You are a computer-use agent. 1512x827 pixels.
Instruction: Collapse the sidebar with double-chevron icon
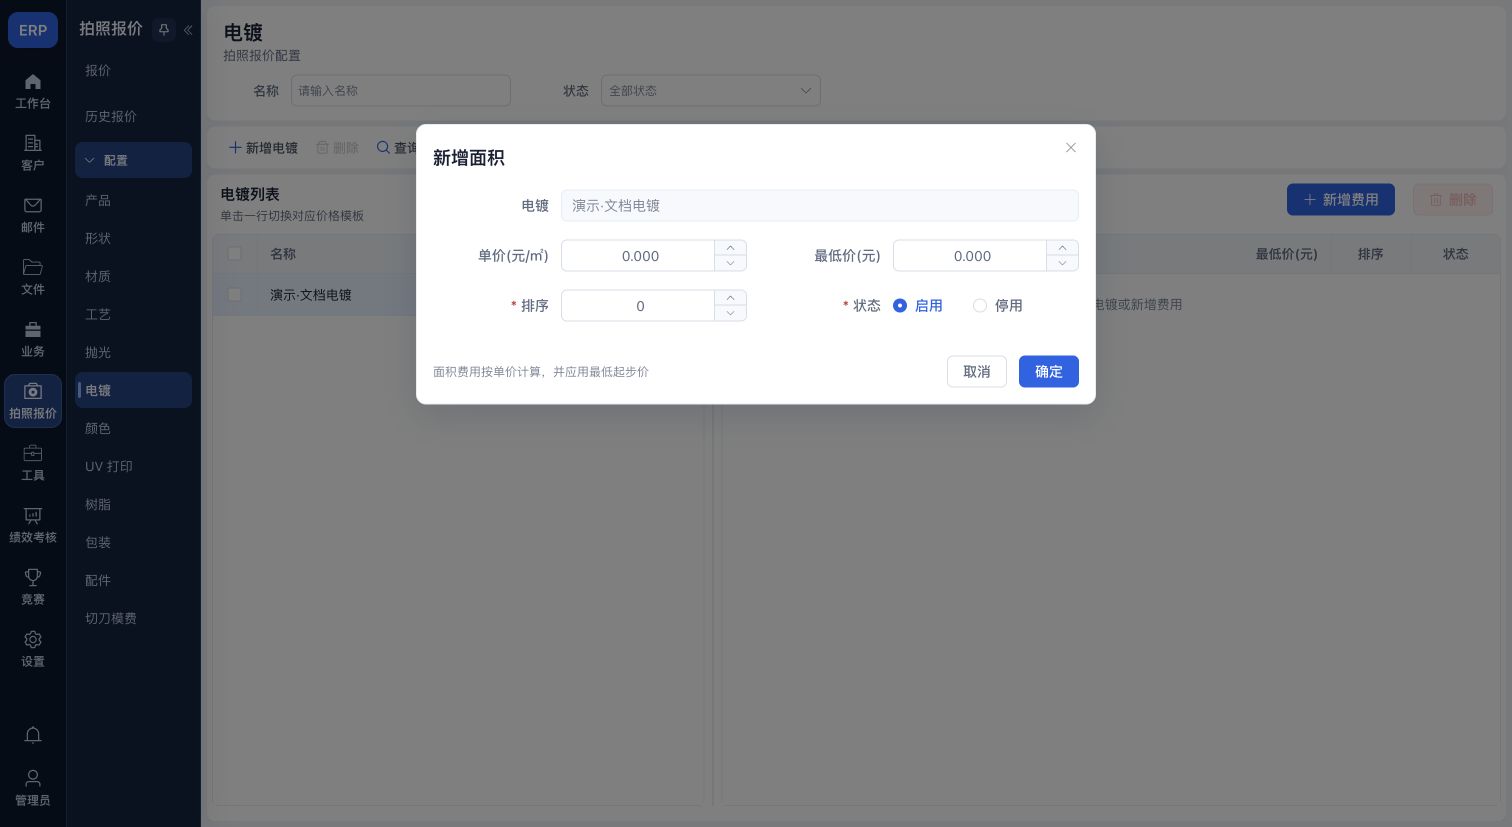pyautogui.click(x=188, y=30)
